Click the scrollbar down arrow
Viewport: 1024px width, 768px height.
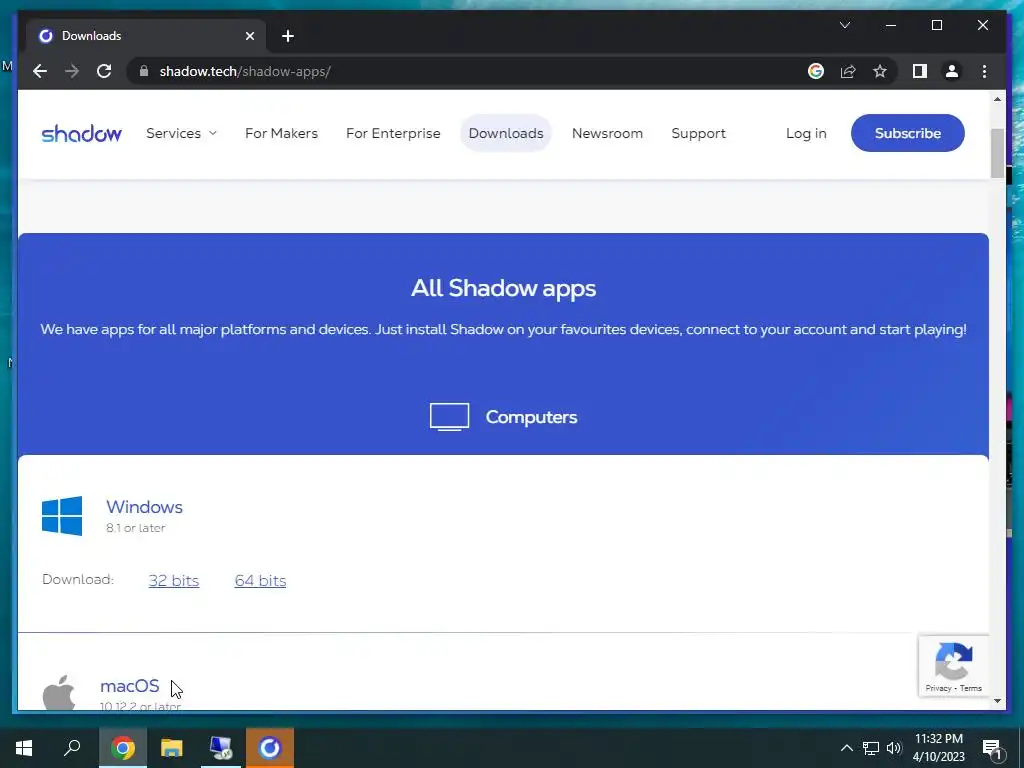click(x=997, y=701)
